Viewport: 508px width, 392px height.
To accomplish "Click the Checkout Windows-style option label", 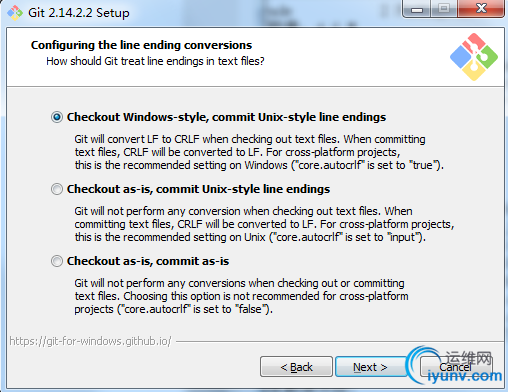I will pos(226,117).
